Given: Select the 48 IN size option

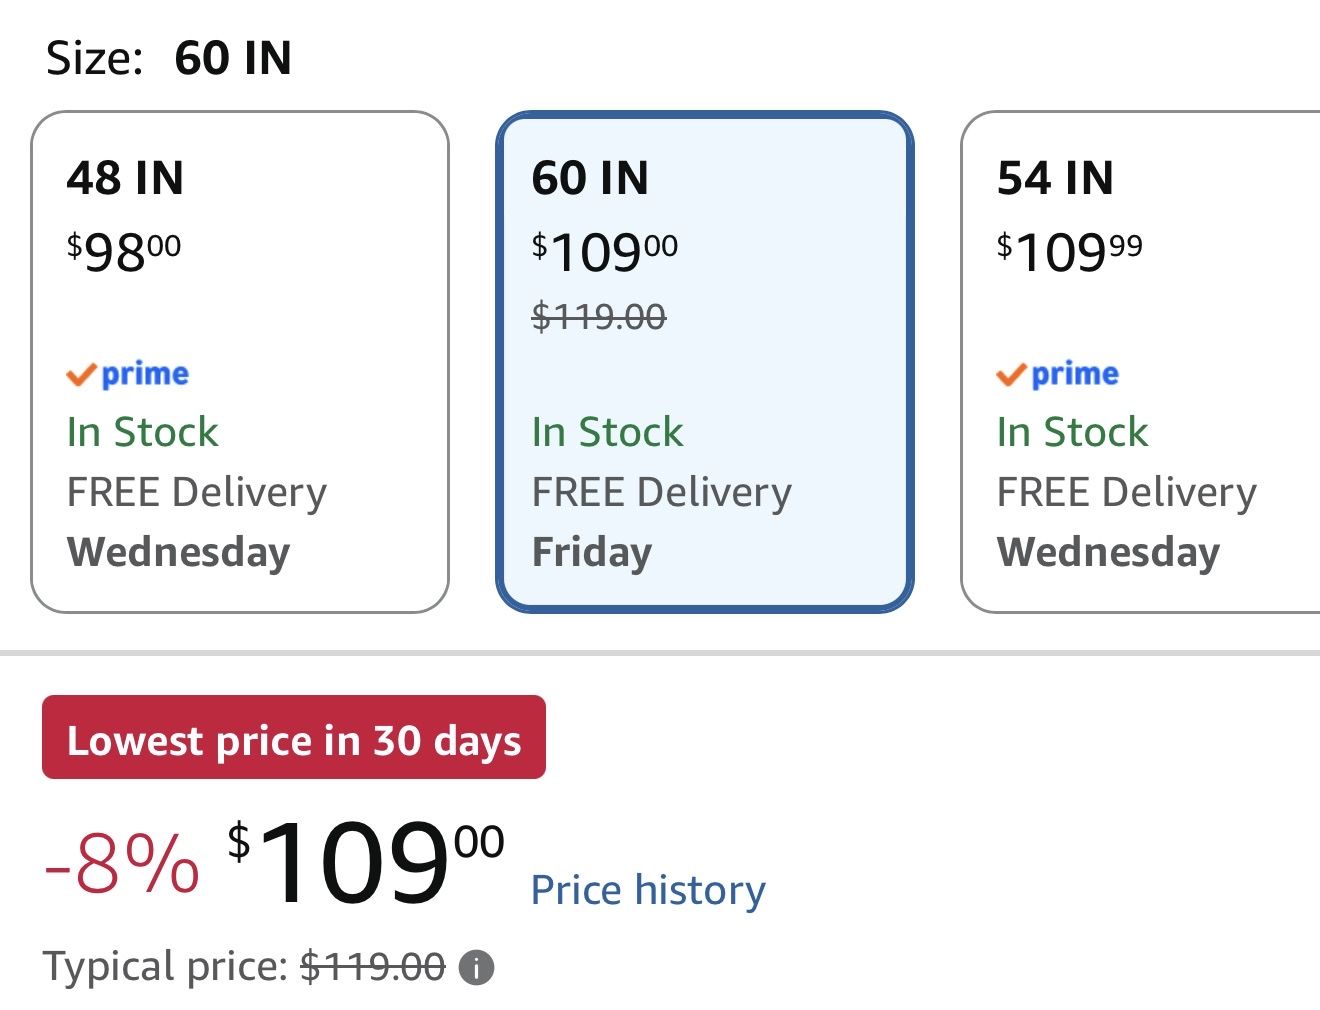Looking at the screenshot, I should tap(240, 361).
